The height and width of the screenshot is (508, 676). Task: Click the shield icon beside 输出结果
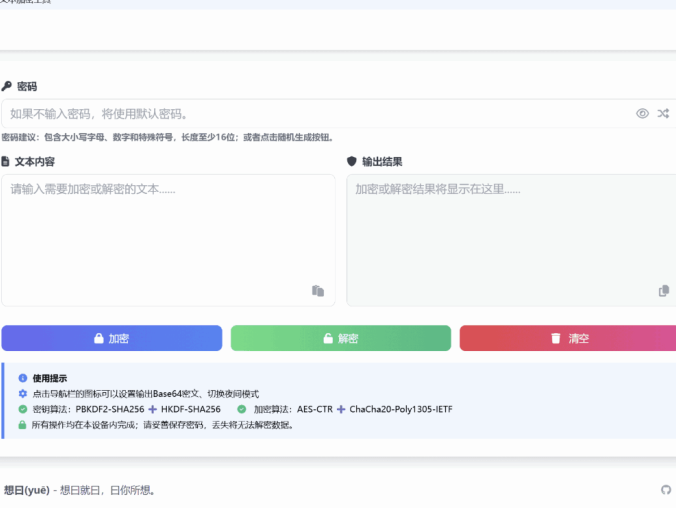click(352, 161)
